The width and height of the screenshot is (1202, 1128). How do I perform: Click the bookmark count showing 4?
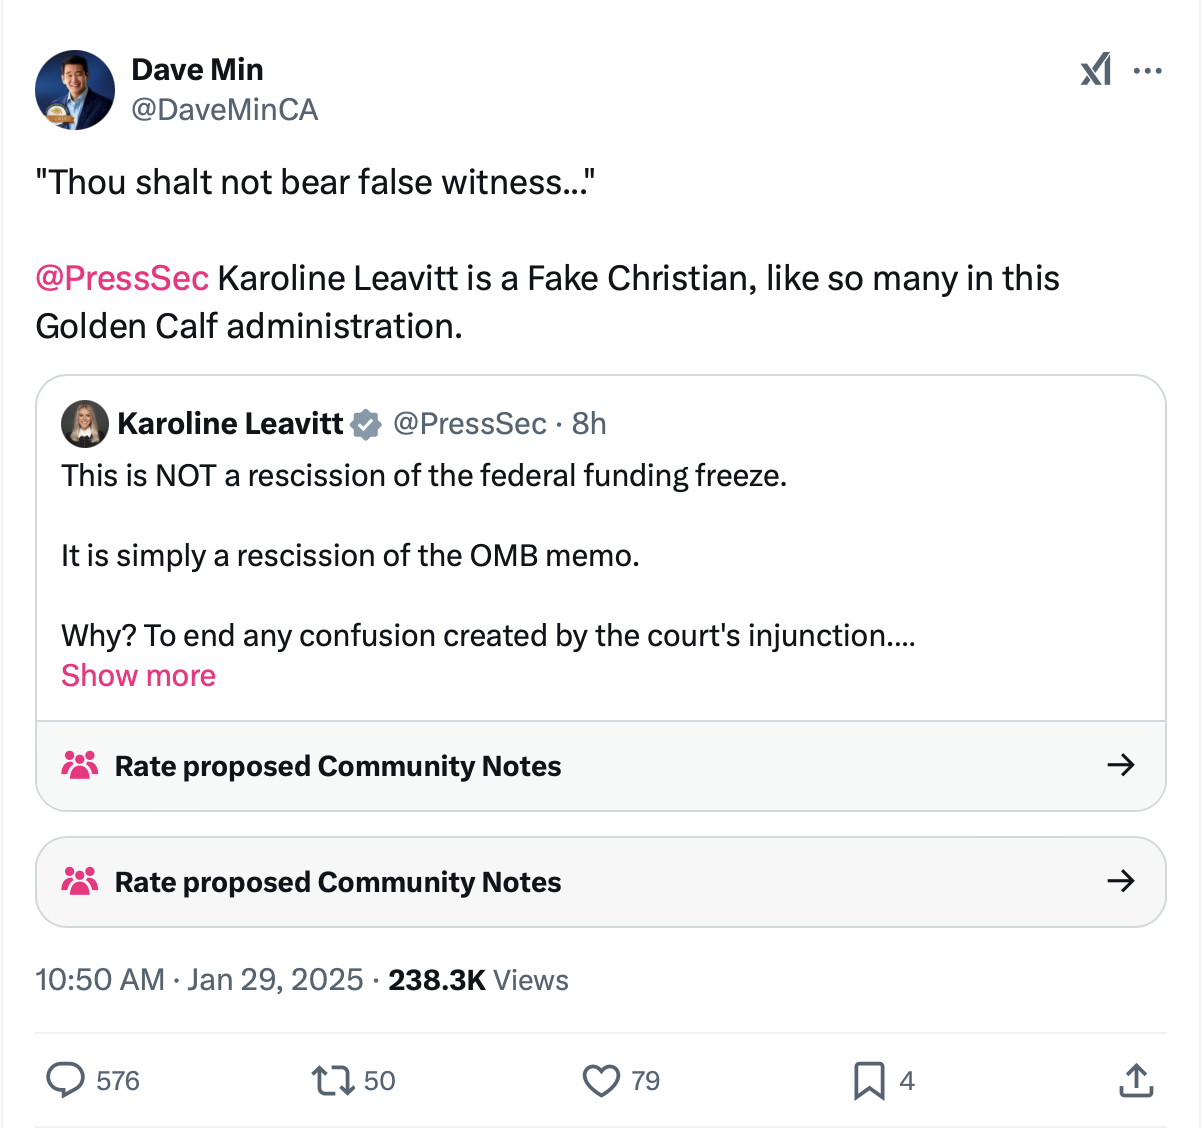[x=906, y=1080]
